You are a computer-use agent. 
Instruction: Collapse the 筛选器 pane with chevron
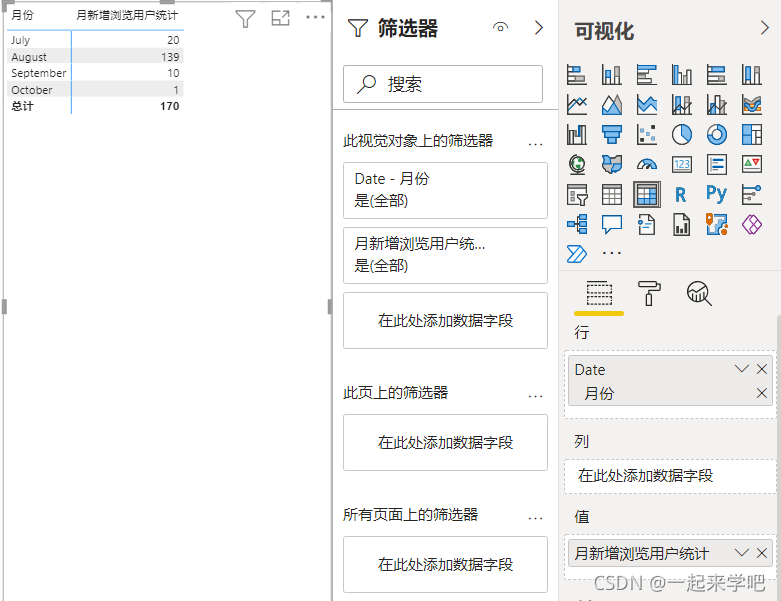538,27
